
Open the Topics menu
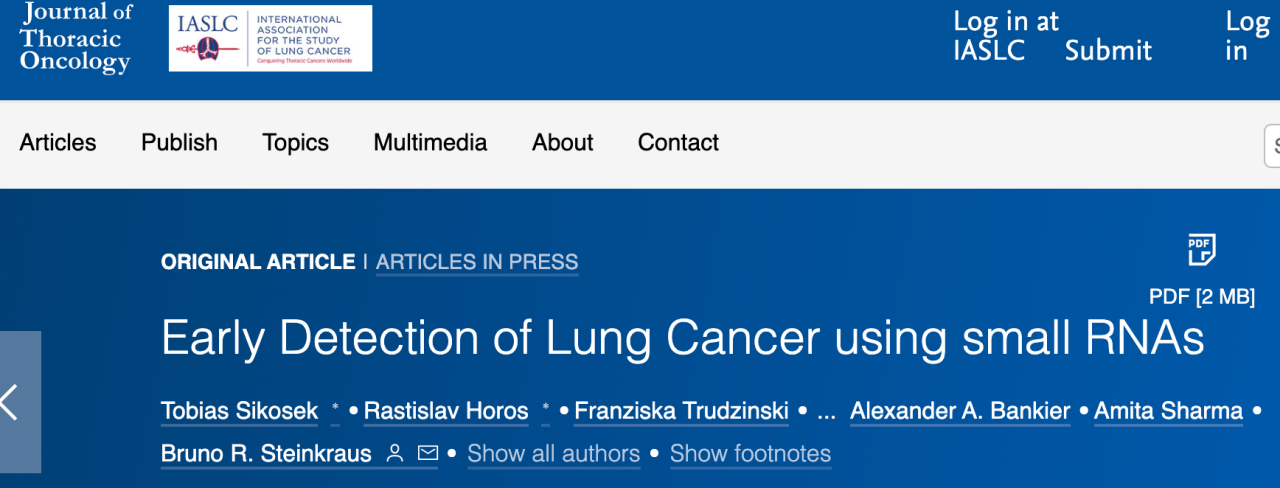click(x=295, y=143)
